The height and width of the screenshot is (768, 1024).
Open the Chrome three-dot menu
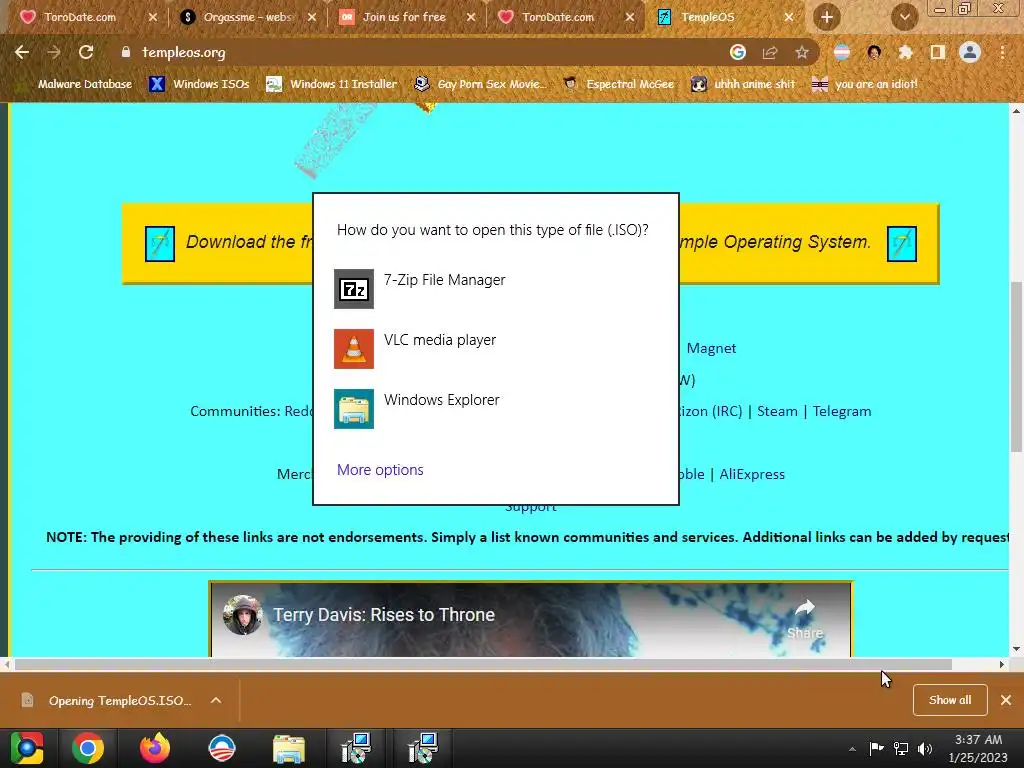1002,52
